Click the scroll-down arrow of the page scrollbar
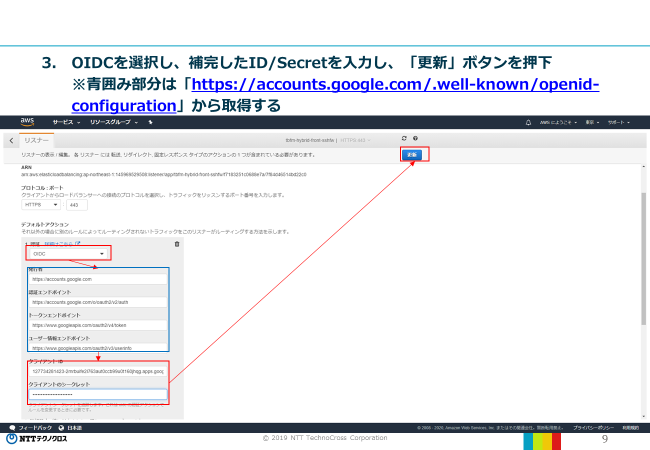 643,416
